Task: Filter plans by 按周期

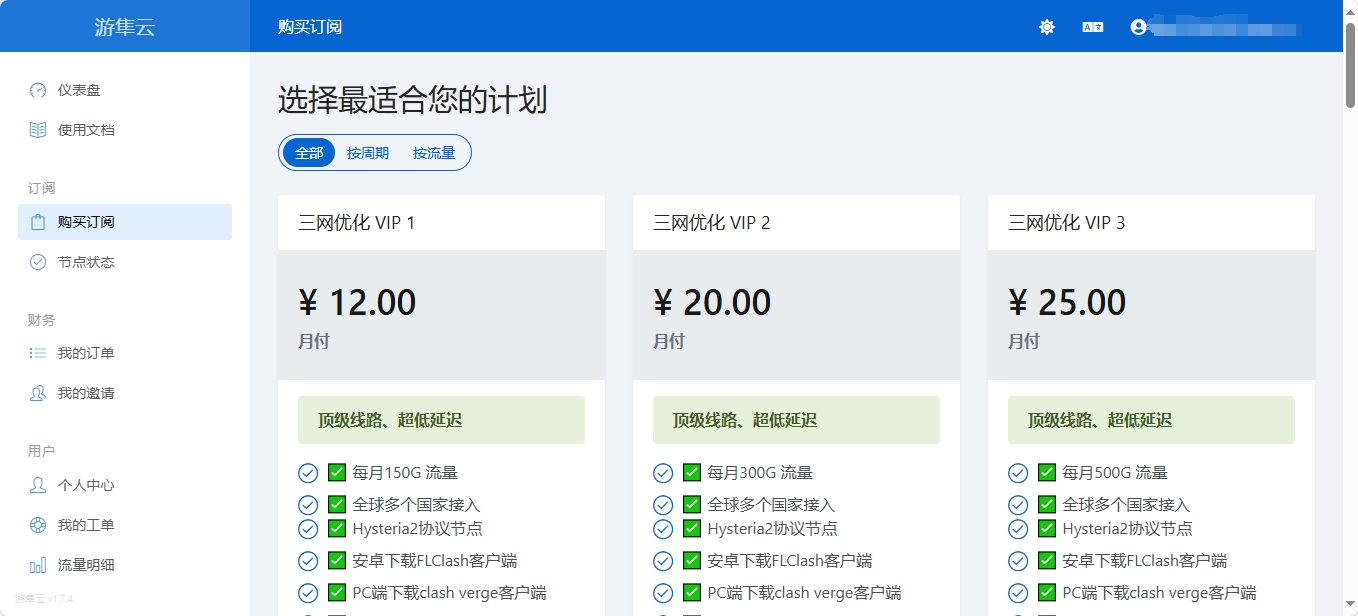Action: [x=368, y=153]
